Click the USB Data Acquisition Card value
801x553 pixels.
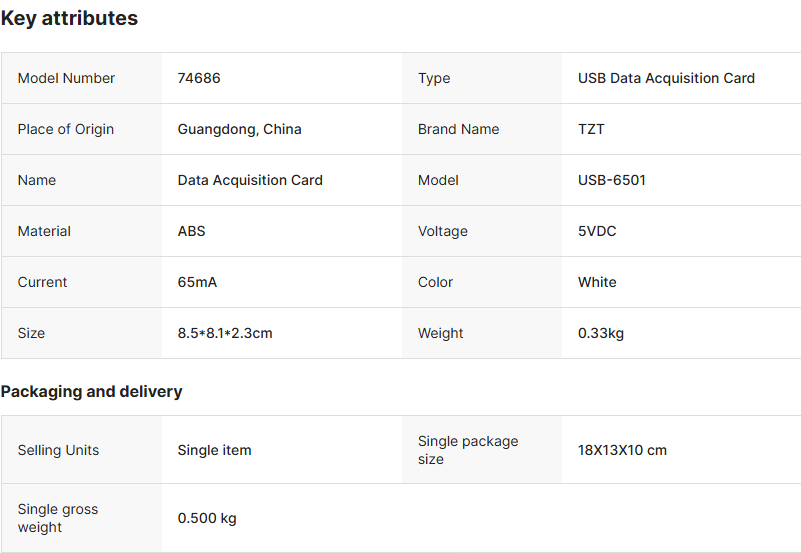pyautogui.click(x=666, y=78)
